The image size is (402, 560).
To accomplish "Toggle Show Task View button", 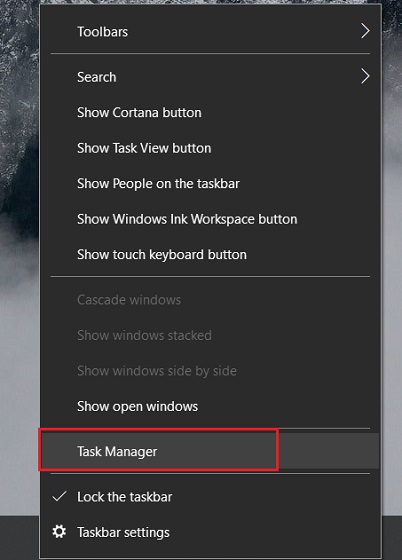I will point(210,148).
